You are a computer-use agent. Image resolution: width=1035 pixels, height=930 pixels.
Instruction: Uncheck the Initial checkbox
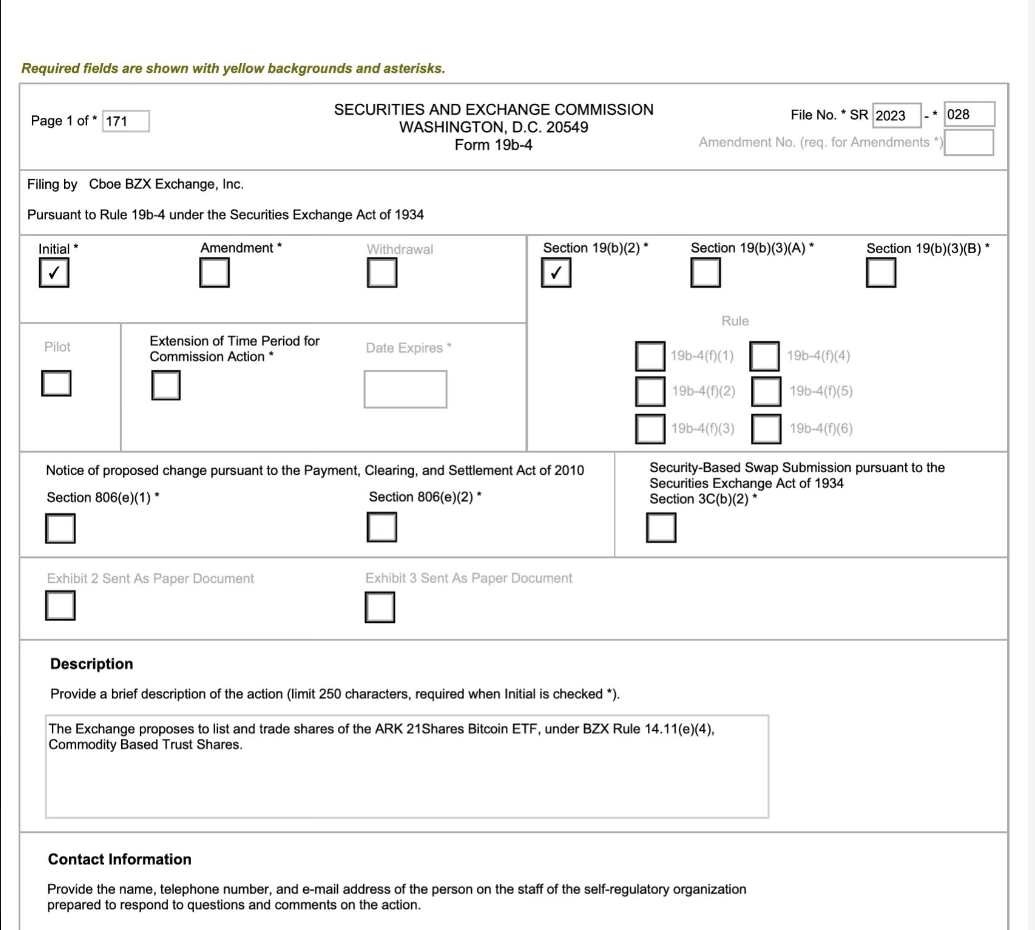[53, 273]
